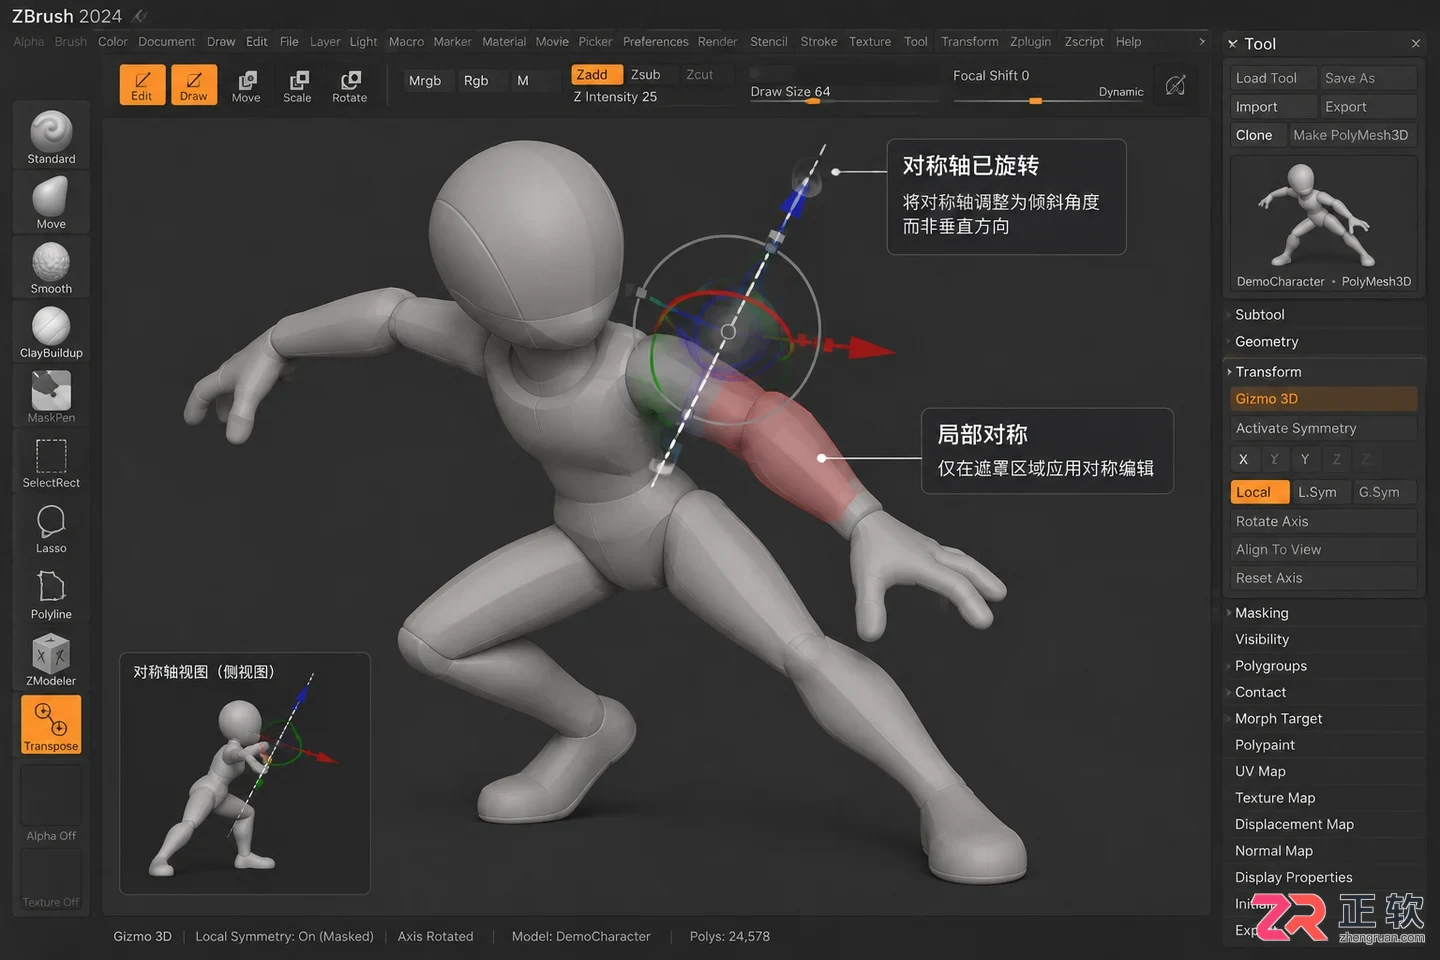Click the Rotate Axis button
Image resolution: width=1440 pixels, height=960 pixels.
tap(1324, 522)
